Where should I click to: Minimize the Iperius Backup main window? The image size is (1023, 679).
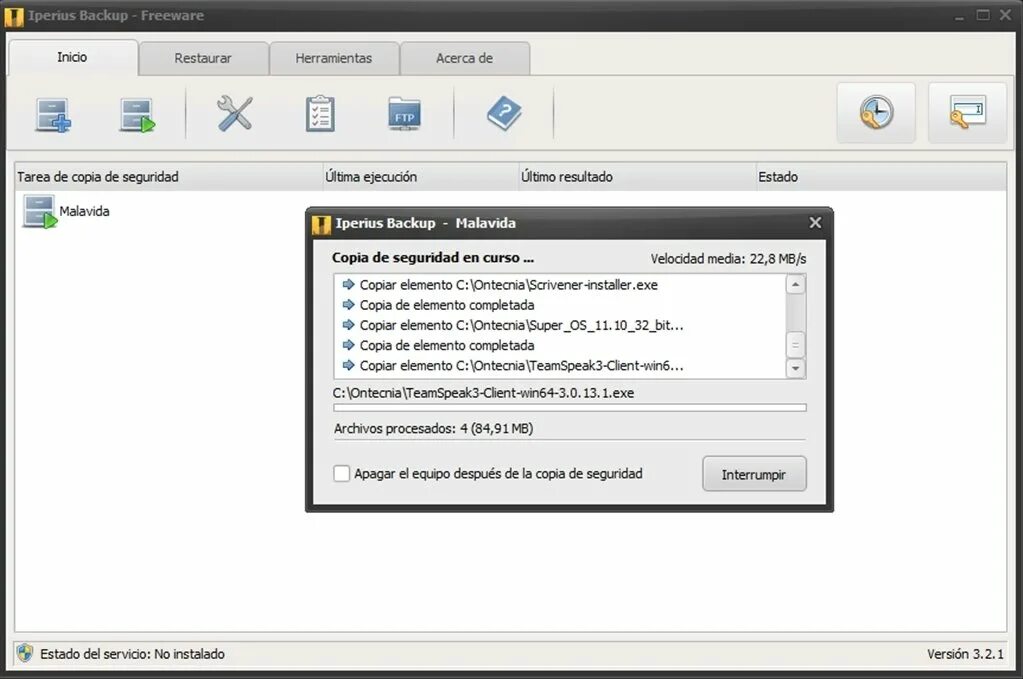click(959, 16)
